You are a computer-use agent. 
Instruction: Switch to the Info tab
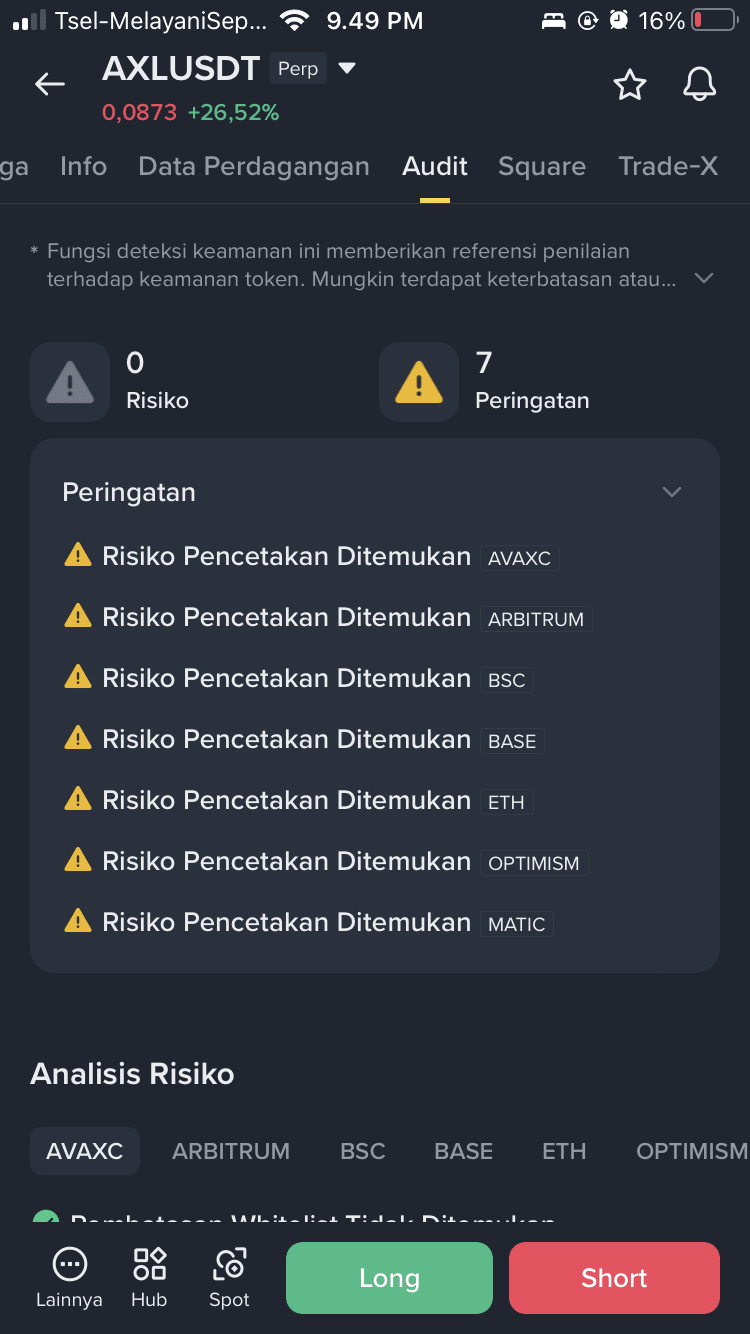(83, 166)
